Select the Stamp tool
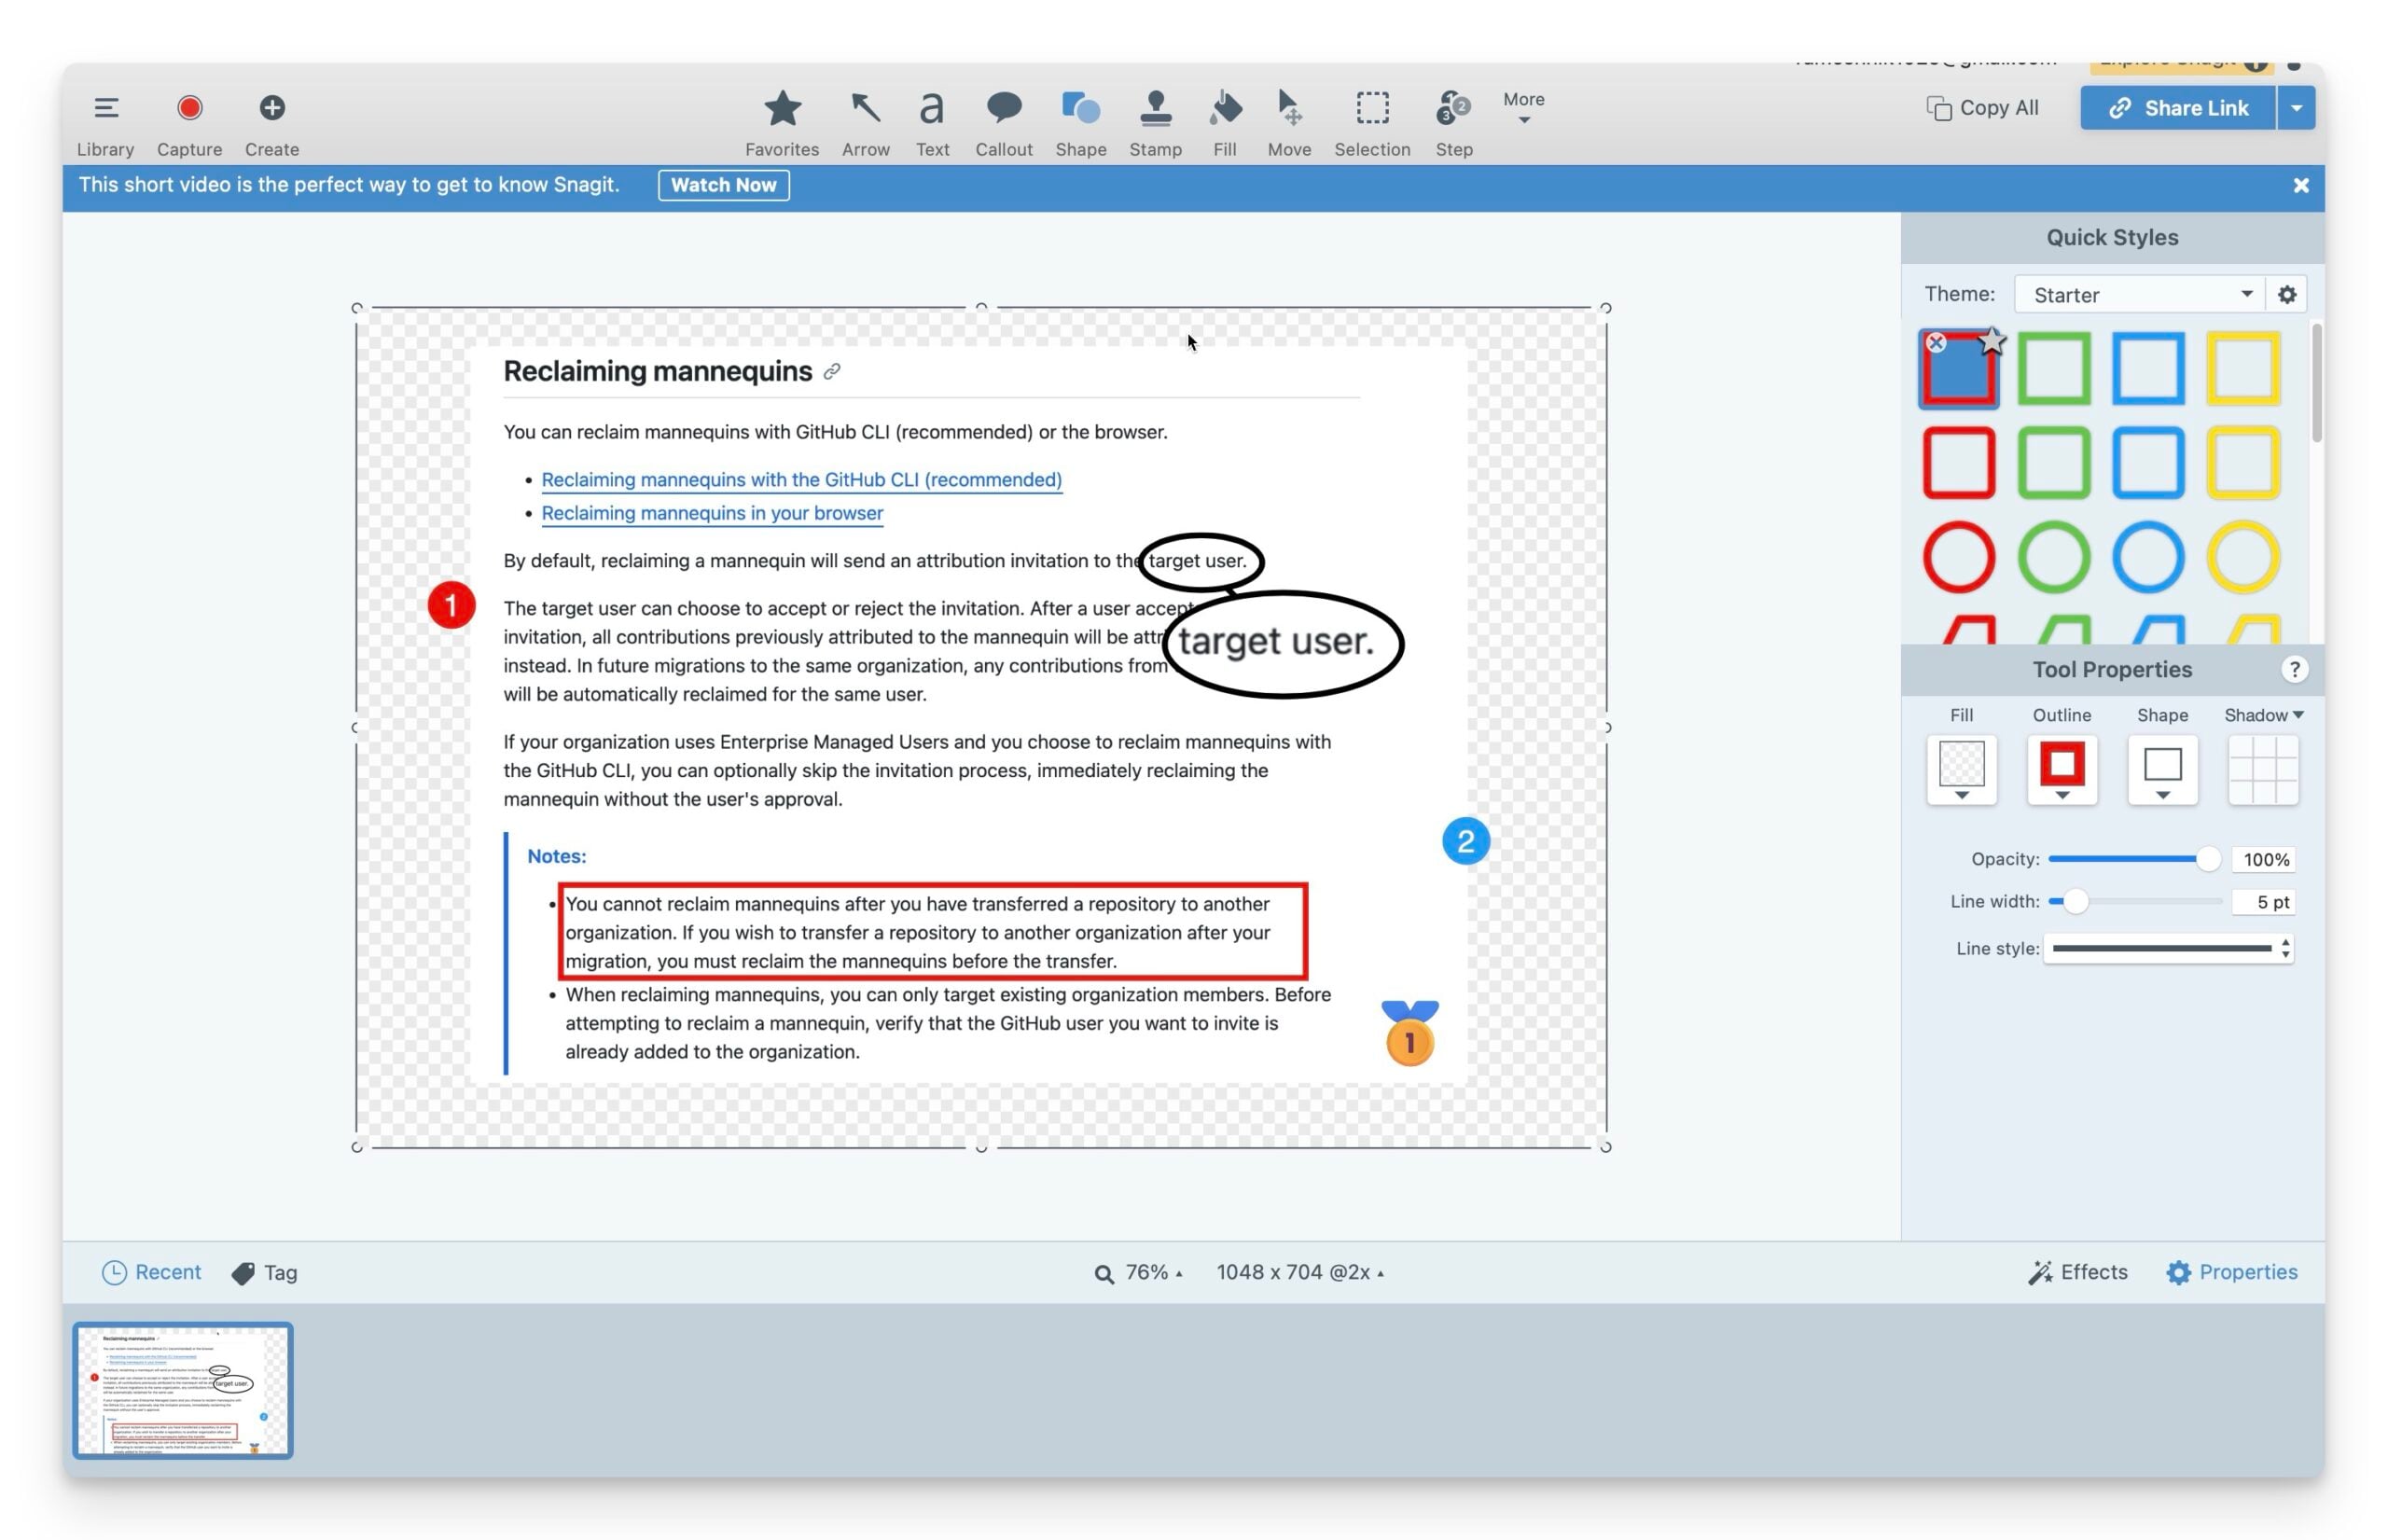Screen dimensions: 2388x1540 click(x=1156, y=109)
